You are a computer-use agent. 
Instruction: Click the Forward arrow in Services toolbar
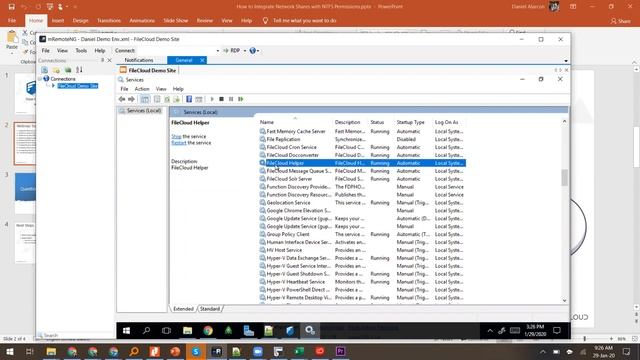pyautogui.click(x=131, y=99)
